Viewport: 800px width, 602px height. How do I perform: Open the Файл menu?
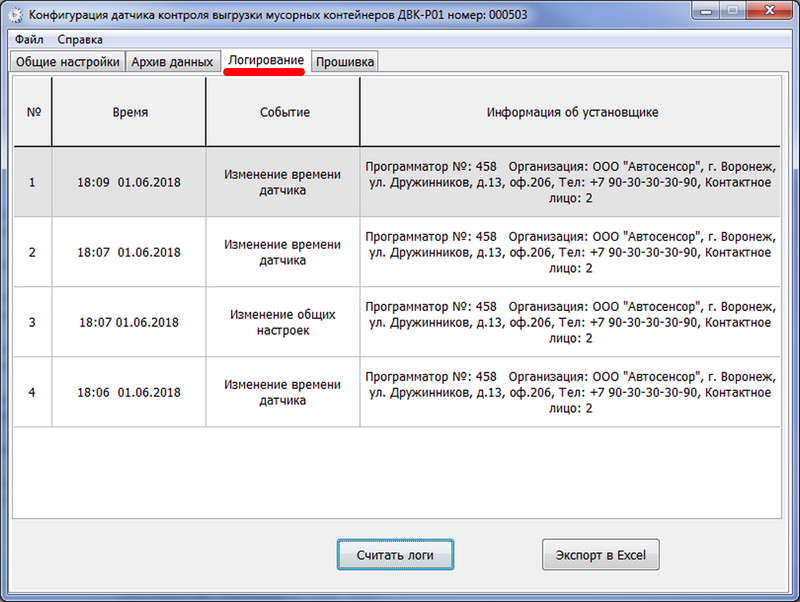[29, 40]
